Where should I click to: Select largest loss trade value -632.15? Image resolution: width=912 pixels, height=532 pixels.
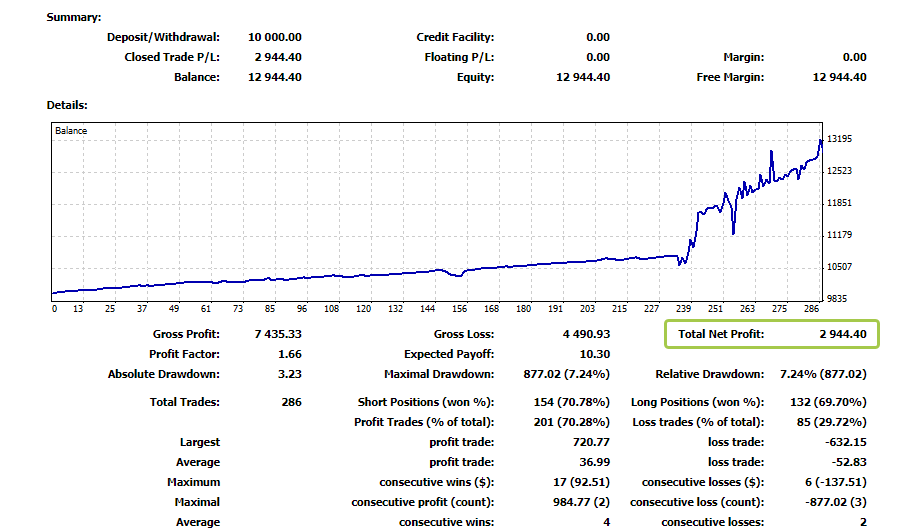click(x=846, y=442)
